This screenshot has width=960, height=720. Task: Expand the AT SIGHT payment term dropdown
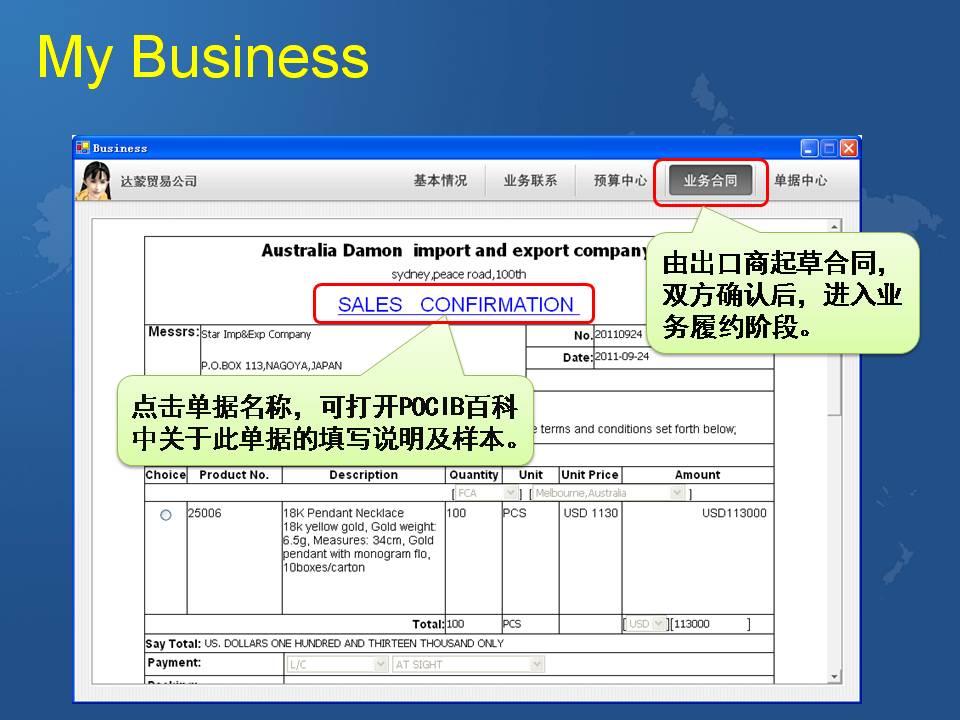point(537,664)
